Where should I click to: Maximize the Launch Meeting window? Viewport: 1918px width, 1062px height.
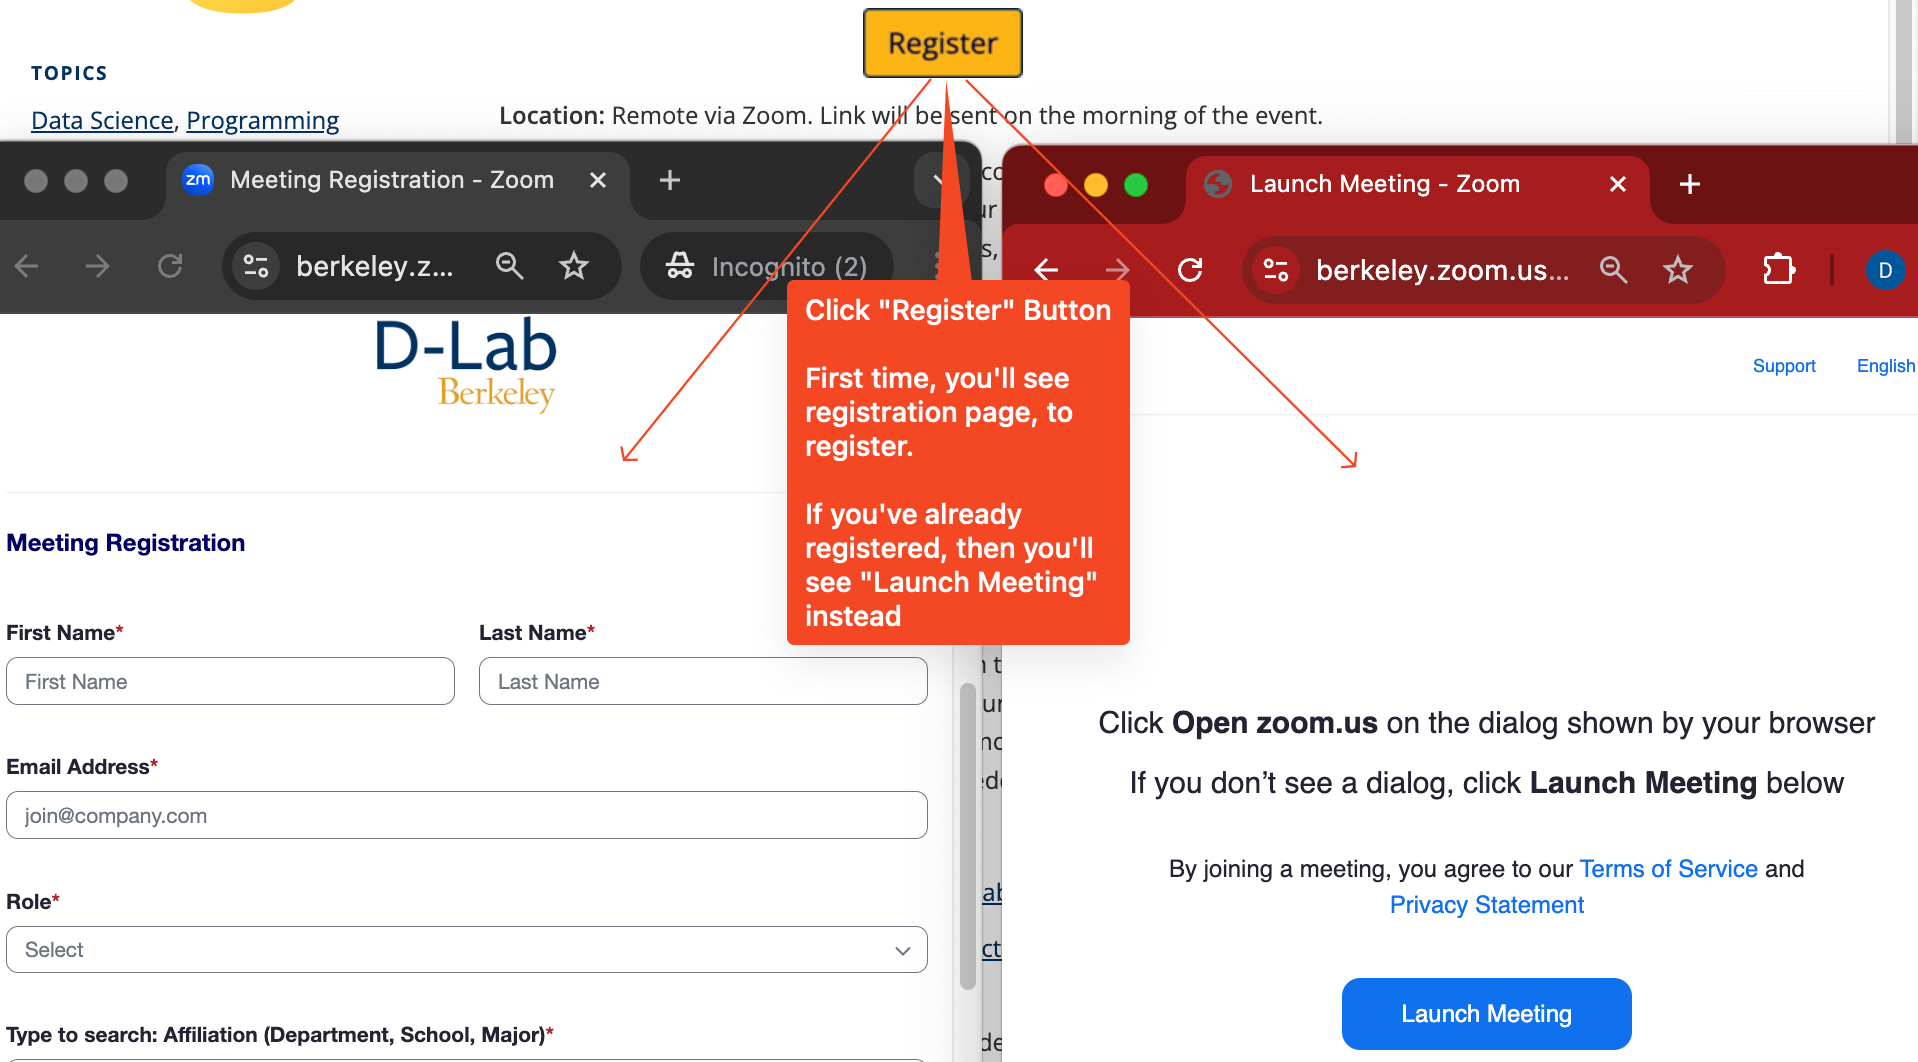(1136, 185)
